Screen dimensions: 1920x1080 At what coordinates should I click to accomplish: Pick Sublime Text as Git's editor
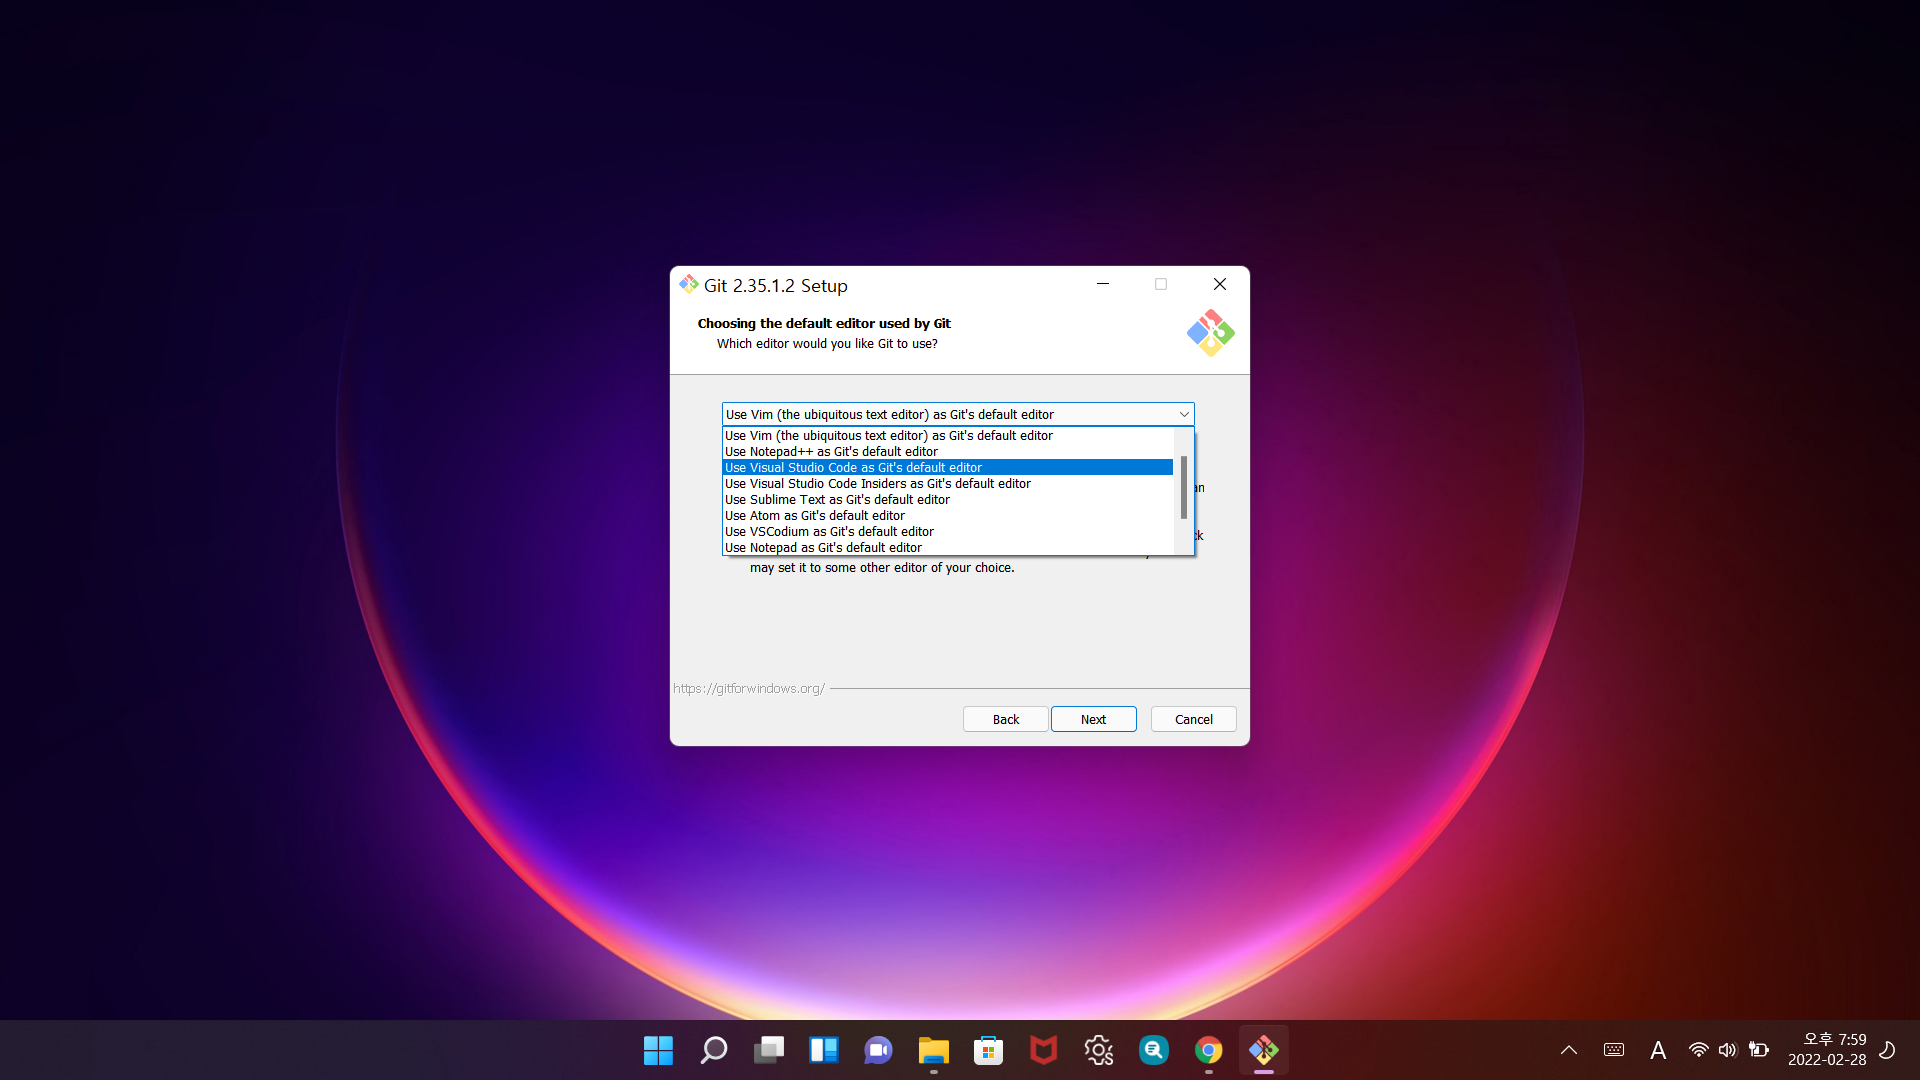click(x=837, y=500)
